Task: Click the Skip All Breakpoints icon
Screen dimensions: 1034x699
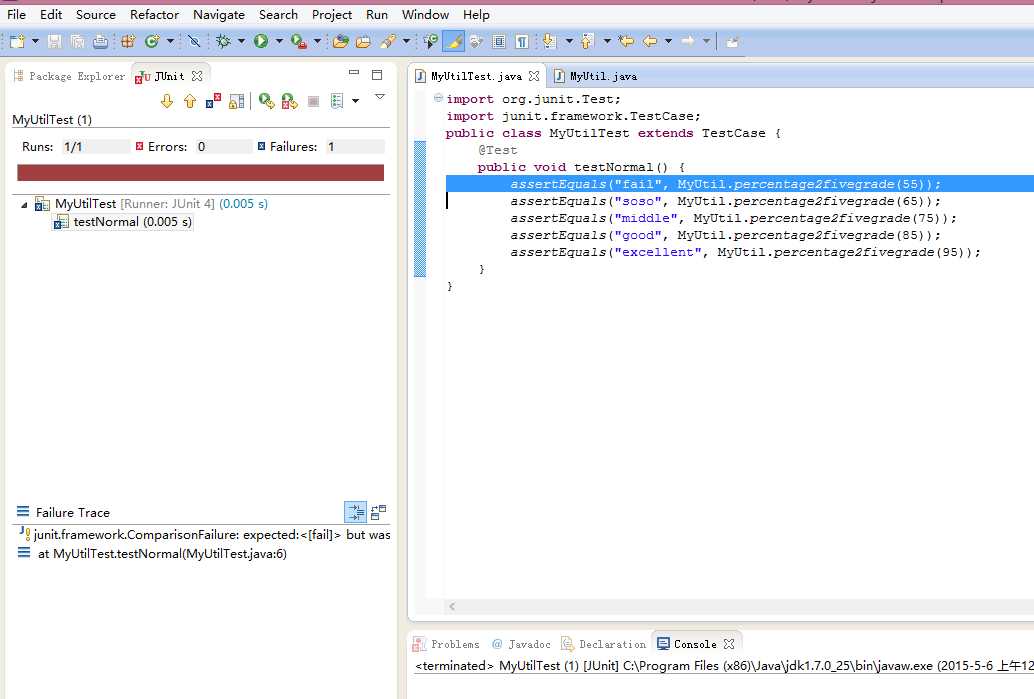Action: pyautogui.click(x=194, y=42)
